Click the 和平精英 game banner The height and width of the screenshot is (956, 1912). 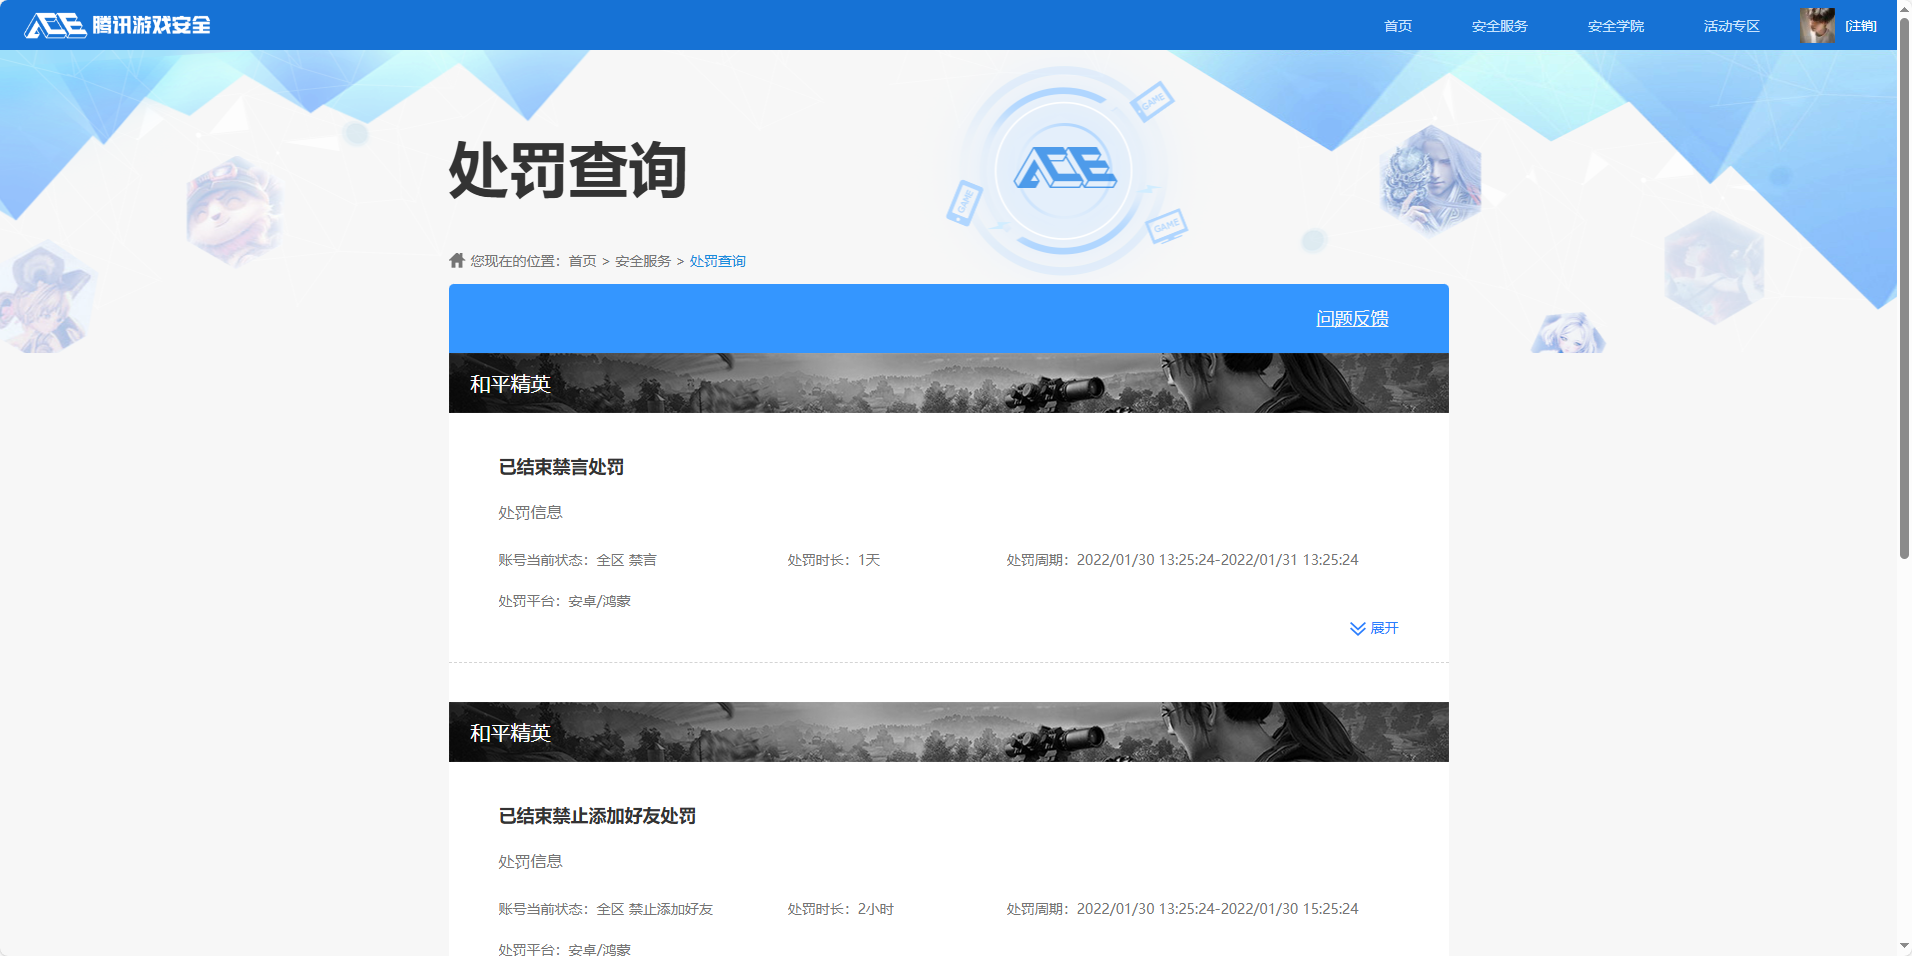coord(948,382)
